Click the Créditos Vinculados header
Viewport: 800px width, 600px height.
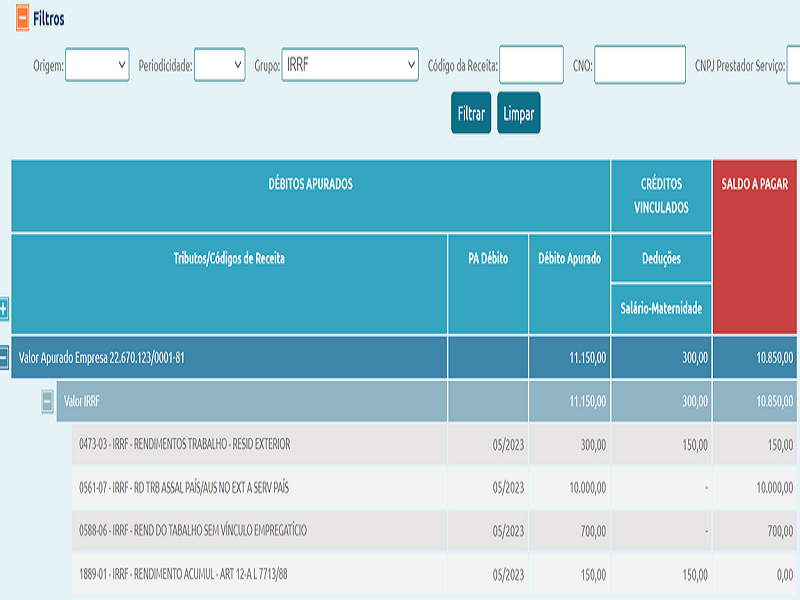click(x=661, y=196)
